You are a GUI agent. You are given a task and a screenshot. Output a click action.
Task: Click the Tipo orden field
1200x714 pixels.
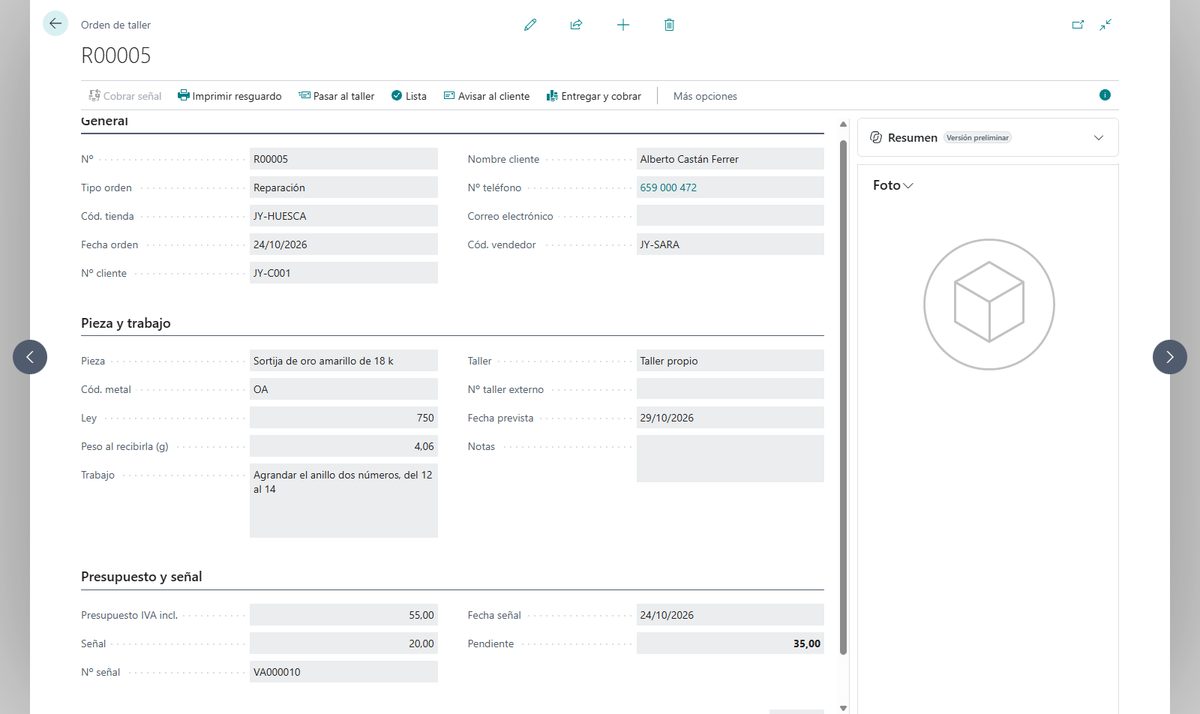click(x=344, y=187)
